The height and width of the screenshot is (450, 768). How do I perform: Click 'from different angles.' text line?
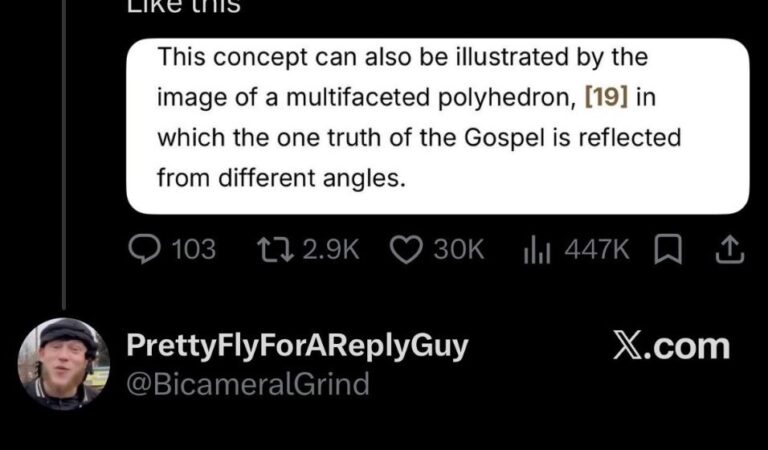[x=281, y=177]
